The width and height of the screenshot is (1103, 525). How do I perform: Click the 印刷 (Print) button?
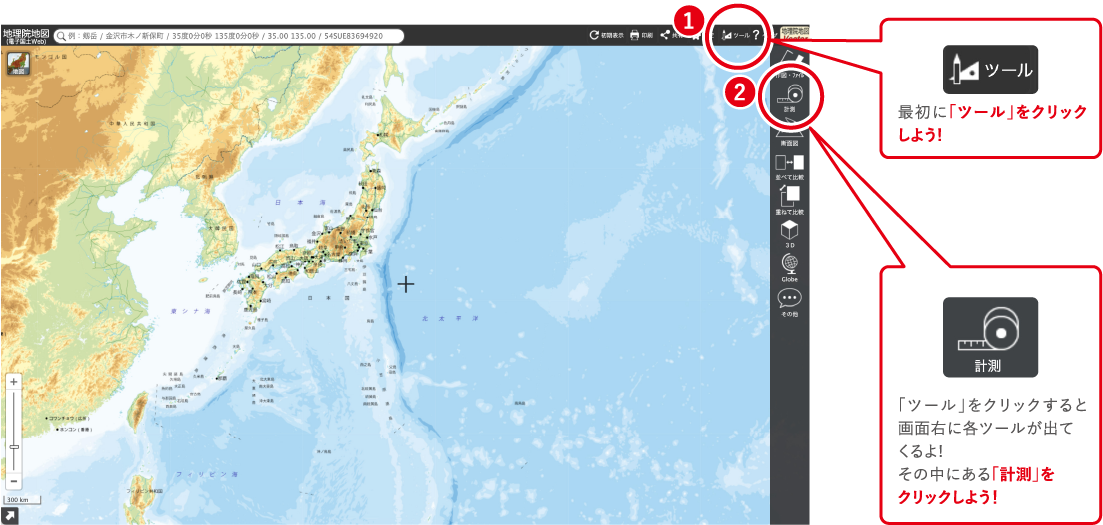coord(641,34)
